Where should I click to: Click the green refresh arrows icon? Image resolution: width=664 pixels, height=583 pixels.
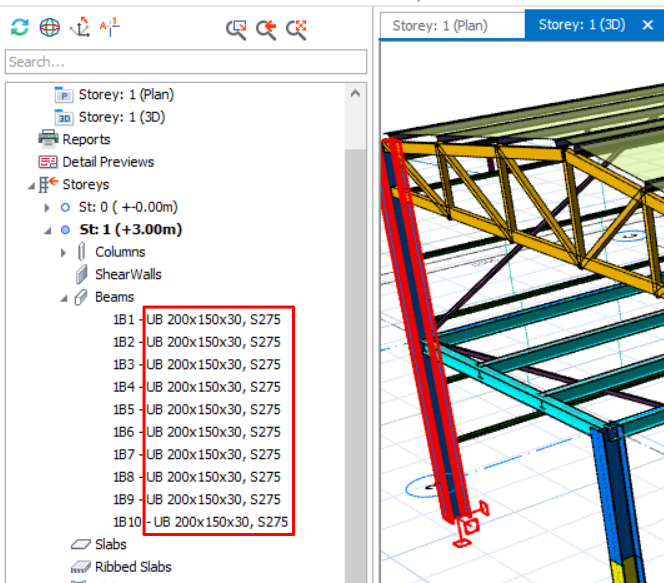tap(20, 28)
